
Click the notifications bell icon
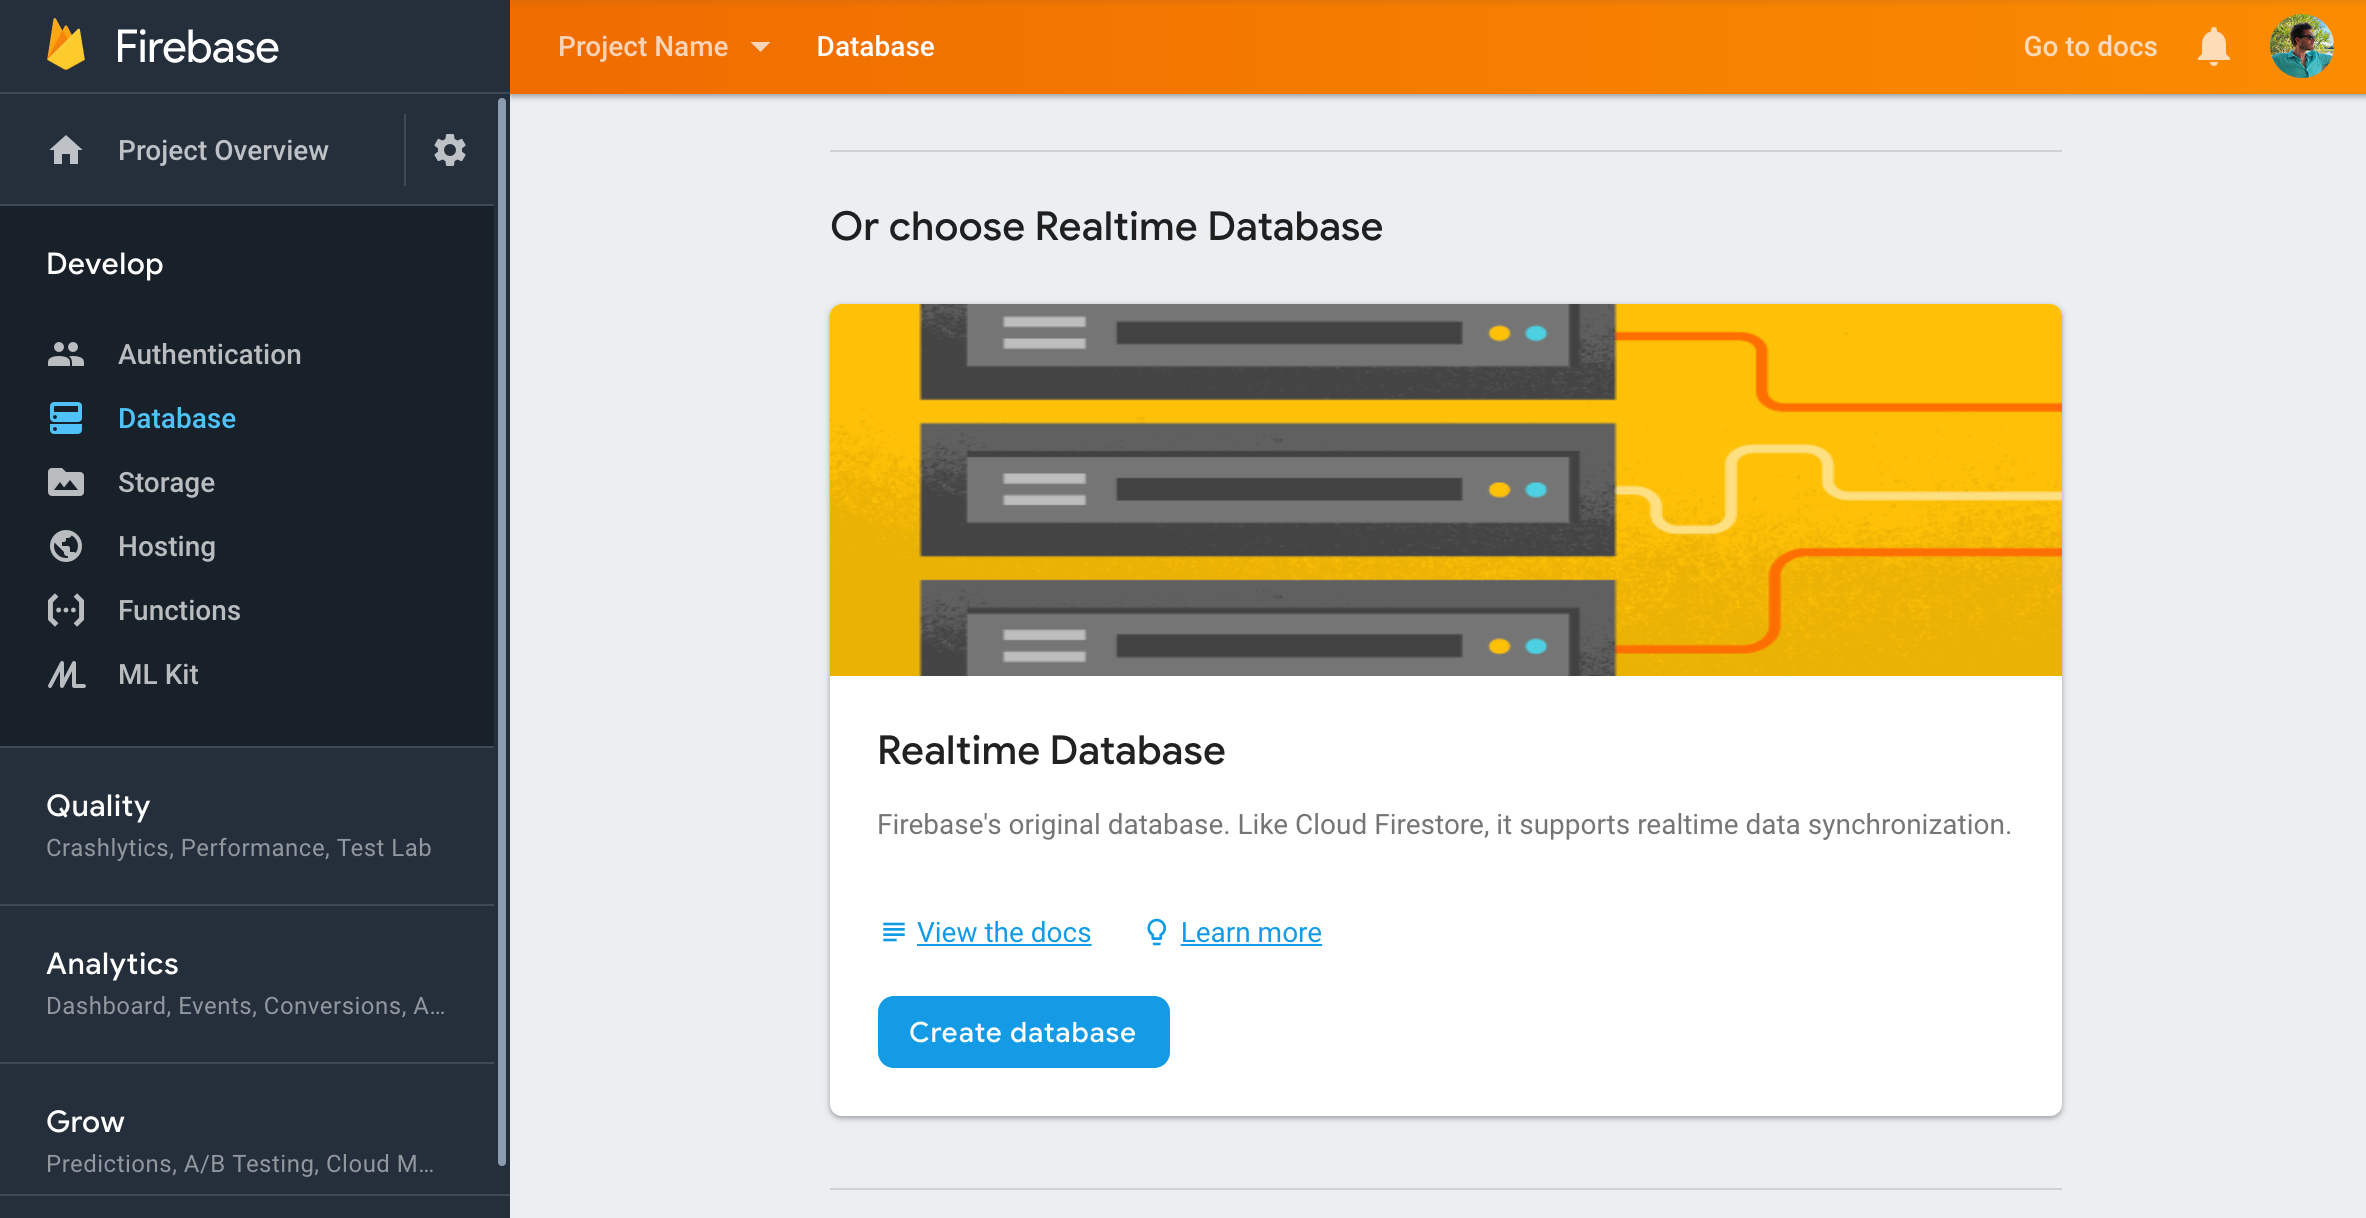click(x=2213, y=47)
